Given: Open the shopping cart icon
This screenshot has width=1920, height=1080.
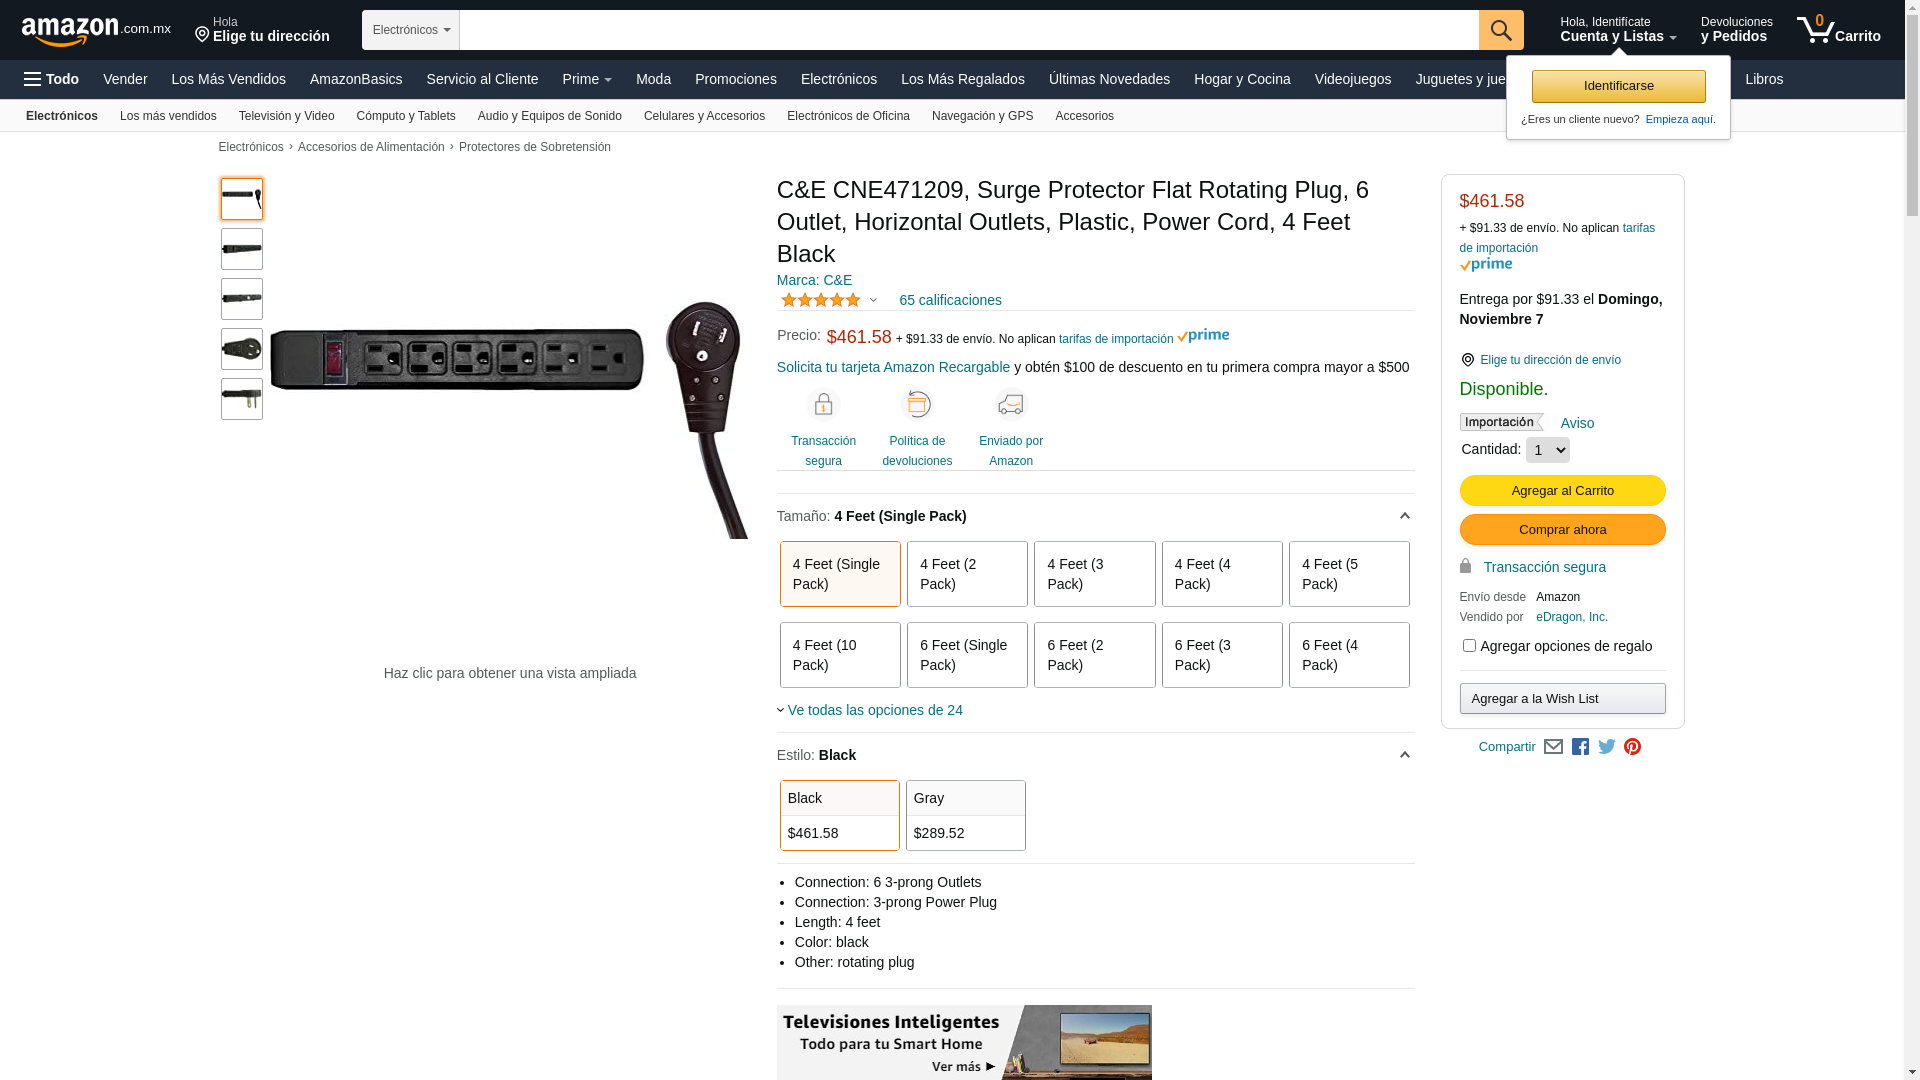Looking at the screenshot, I should click(1838, 30).
